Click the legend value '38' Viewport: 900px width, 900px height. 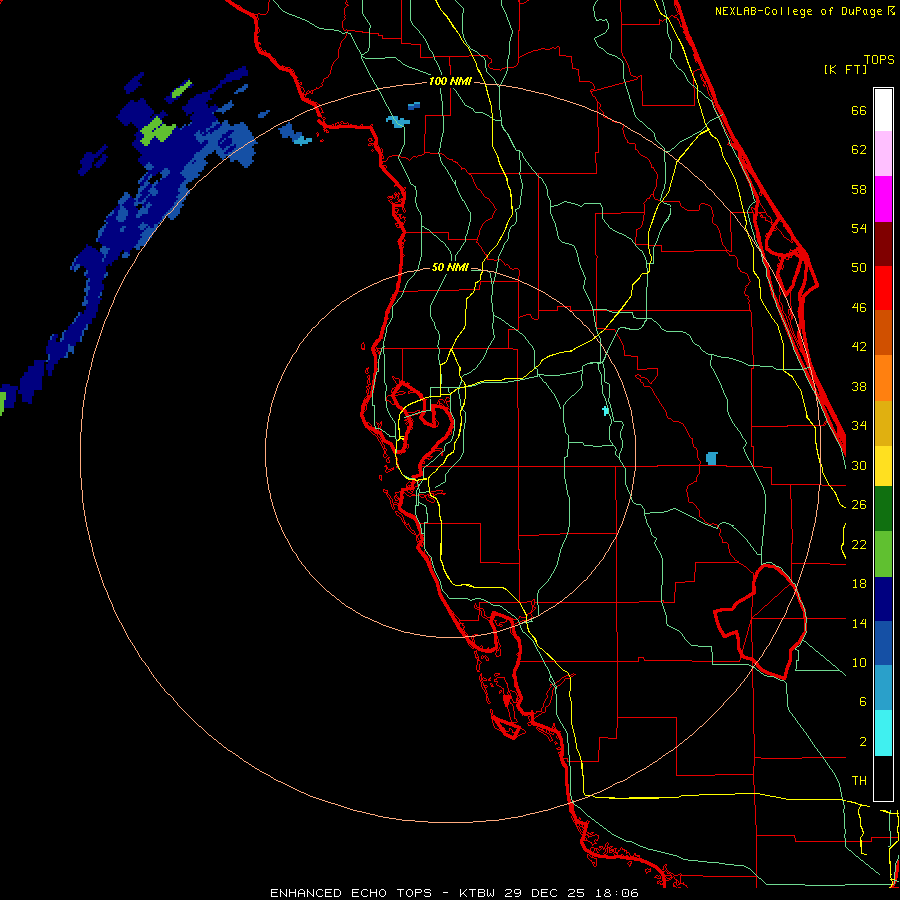859,386
